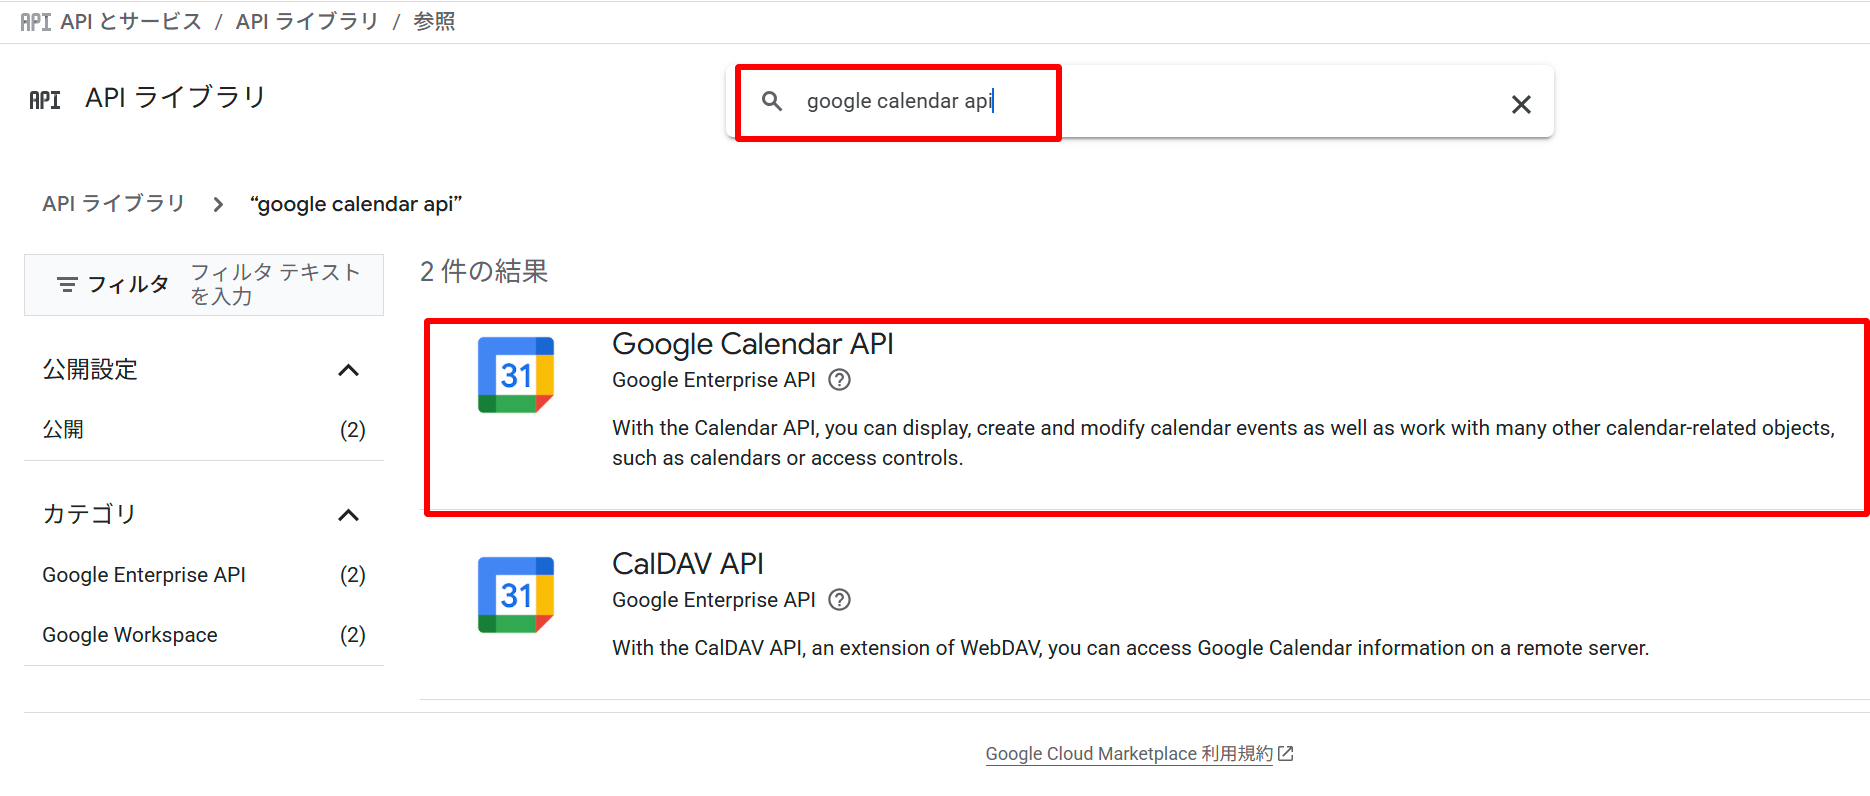Viewport: 1870px width, 796px height.
Task: Filter by Google Enterprise API category
Action: 204,575
